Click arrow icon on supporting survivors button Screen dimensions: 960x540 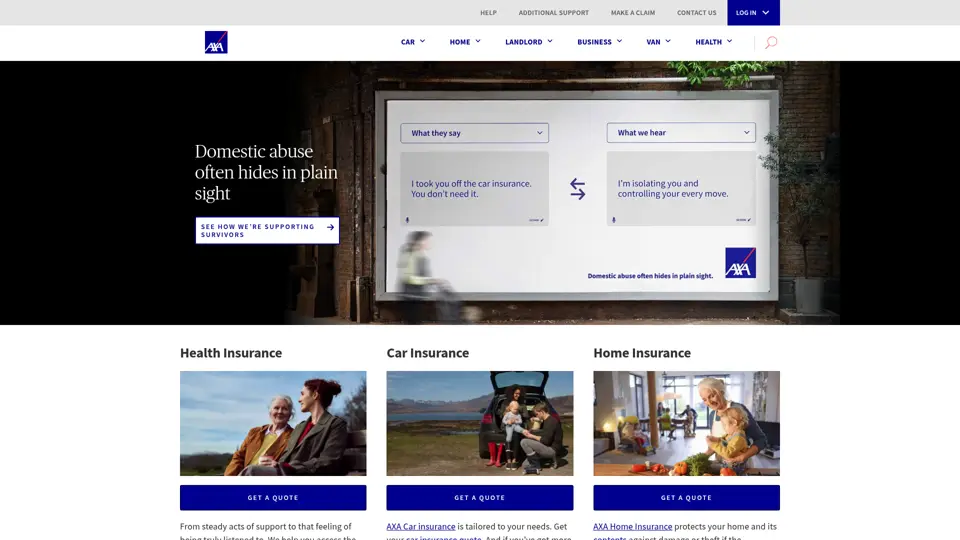(331, 227)
